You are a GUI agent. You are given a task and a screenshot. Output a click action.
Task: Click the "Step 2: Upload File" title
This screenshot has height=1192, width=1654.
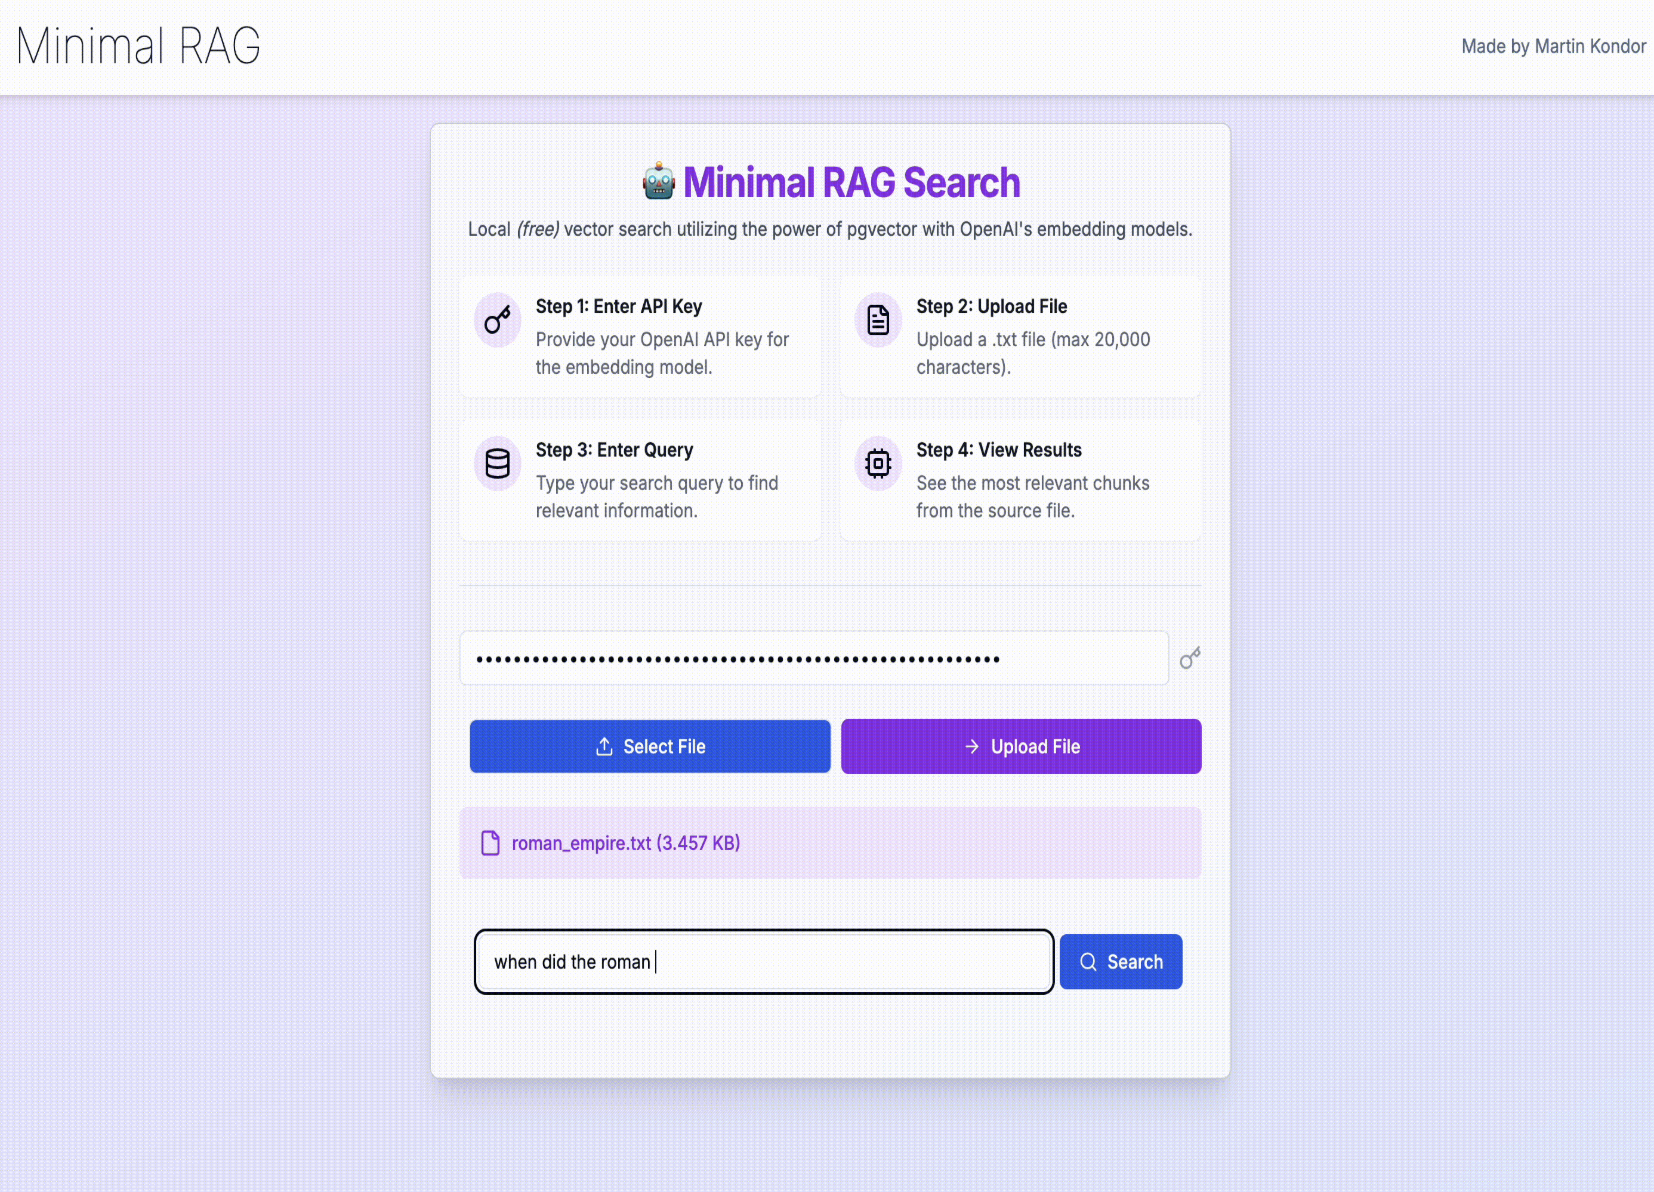click(x=992, y=306)
